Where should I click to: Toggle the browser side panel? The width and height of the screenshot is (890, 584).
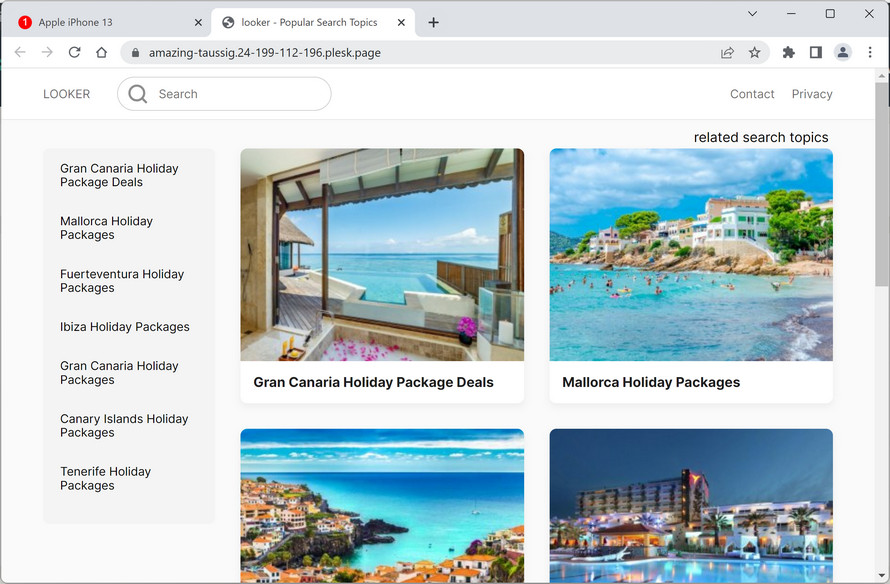pos(816,53)
